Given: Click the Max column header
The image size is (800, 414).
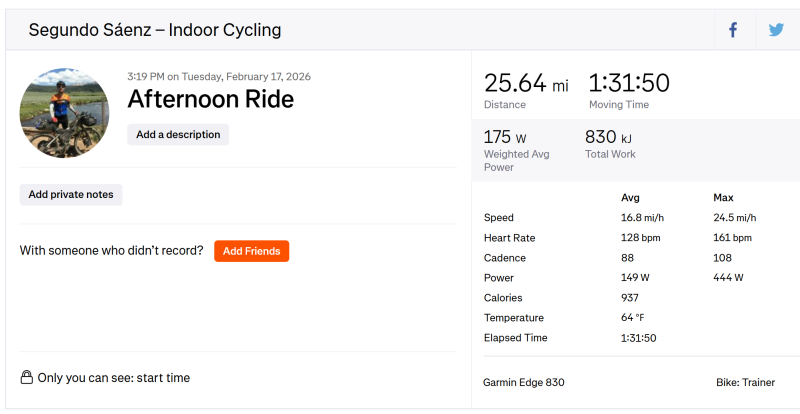Looking at the screenshot, I should (723, 197).
